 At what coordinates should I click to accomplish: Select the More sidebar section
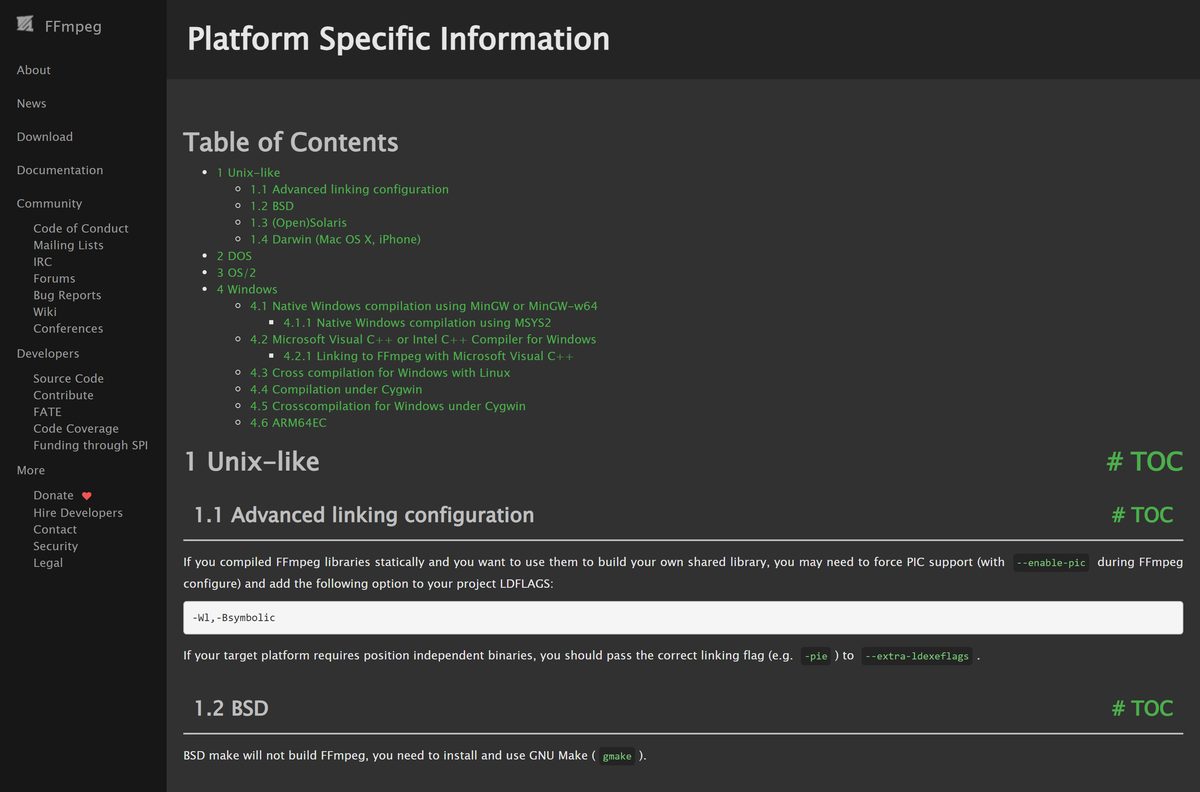31,470
